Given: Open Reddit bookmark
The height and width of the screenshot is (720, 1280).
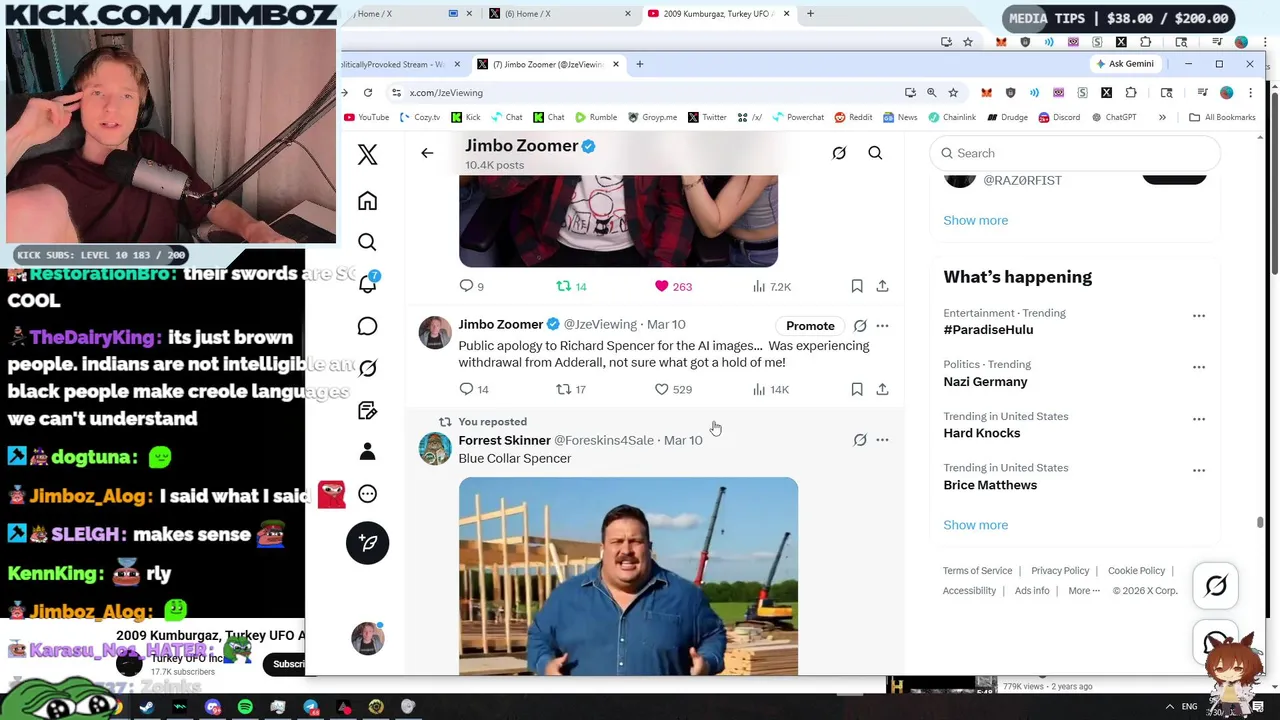Looking at the screenshot, I should click(853, 117).
